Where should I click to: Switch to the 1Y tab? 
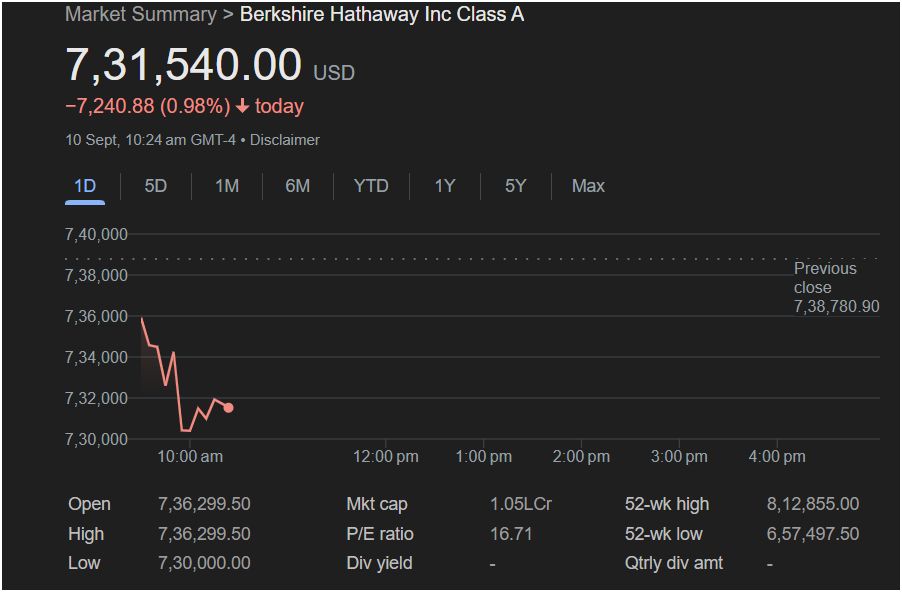pyautogui.click(x=445, y=186)
